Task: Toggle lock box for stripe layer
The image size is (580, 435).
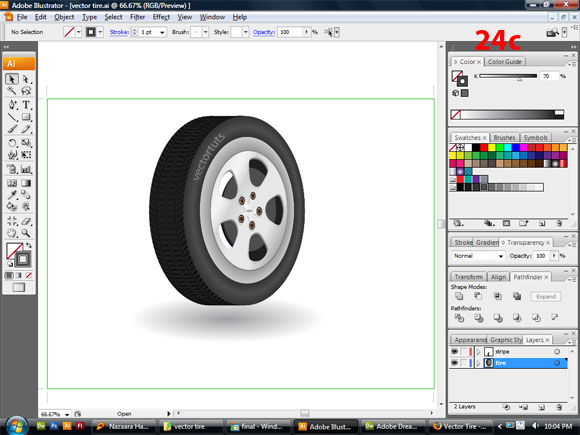Action: (464, 351)
